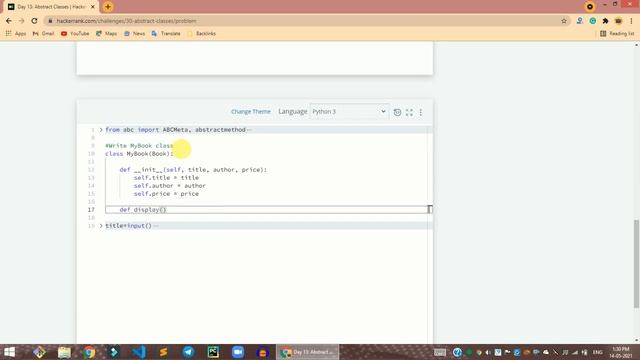
Task: Click the 'self.title = title' line
Action: pyautogui.click(x=167, y=178)
